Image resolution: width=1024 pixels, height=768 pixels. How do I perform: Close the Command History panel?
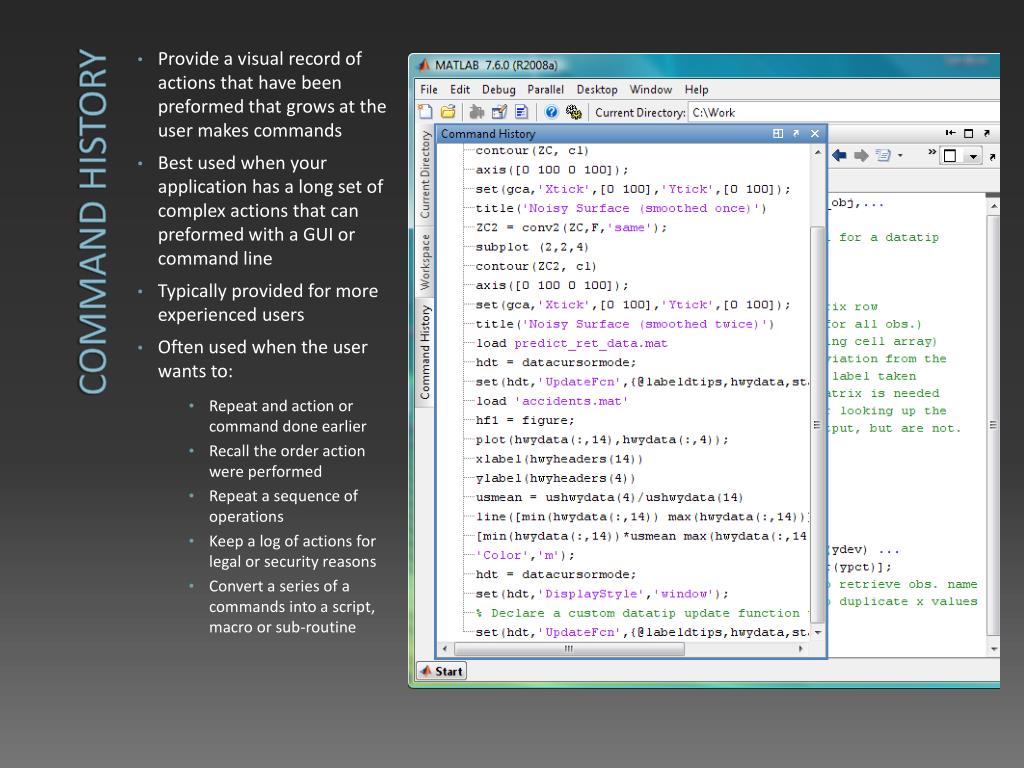coord(815,134)
